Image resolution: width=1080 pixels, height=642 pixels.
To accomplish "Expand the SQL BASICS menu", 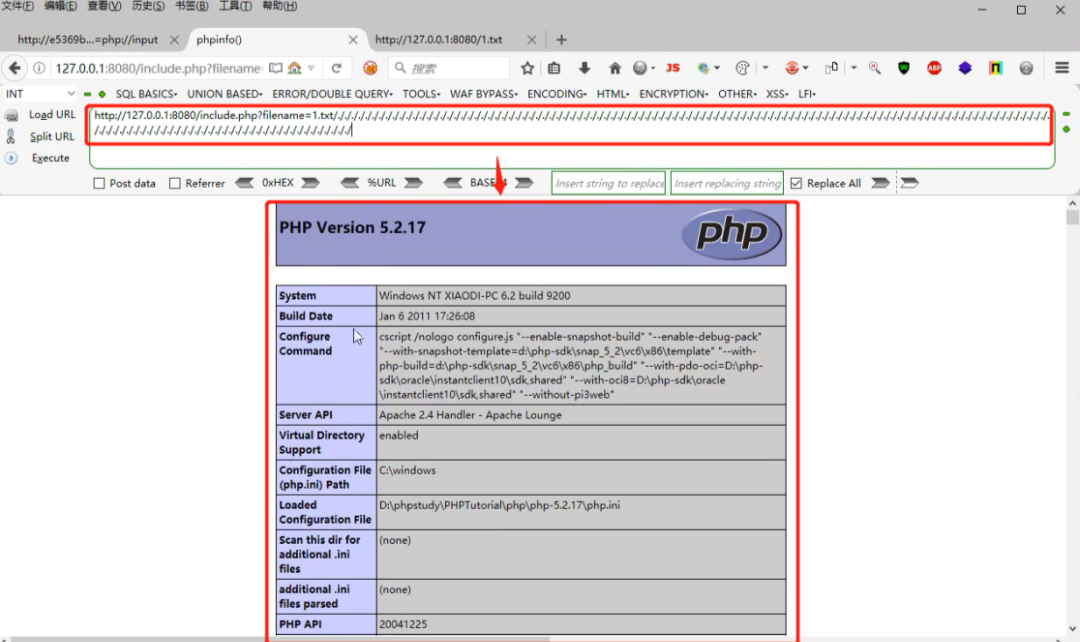I will 146,94.
